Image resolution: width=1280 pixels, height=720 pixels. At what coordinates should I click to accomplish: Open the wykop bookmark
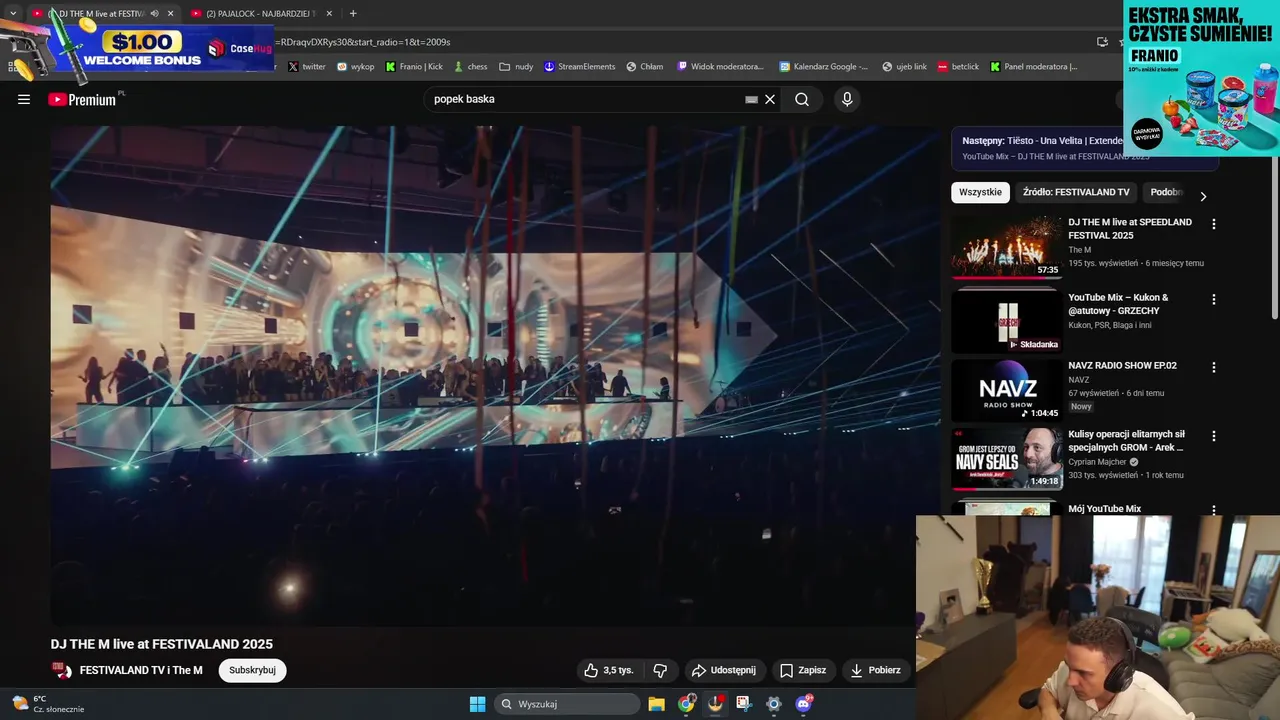356,66
